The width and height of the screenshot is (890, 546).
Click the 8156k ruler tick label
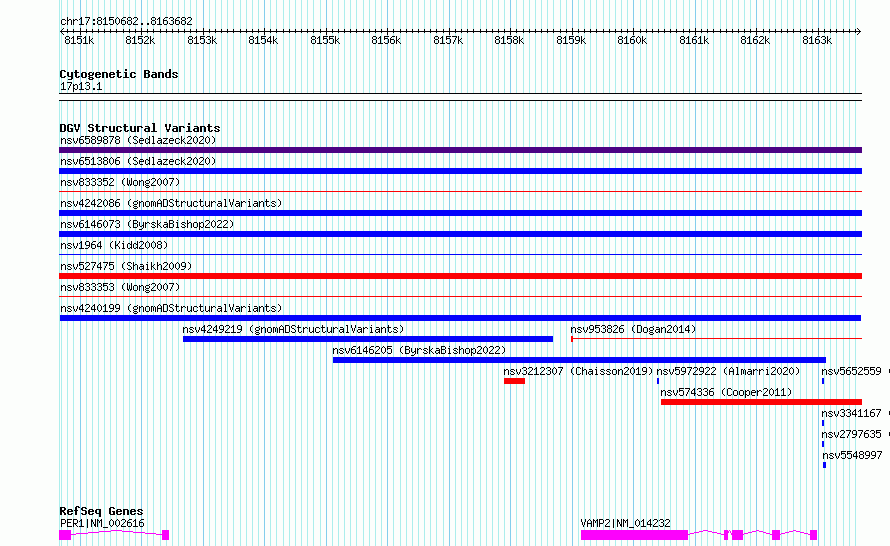tap(386, 40)
